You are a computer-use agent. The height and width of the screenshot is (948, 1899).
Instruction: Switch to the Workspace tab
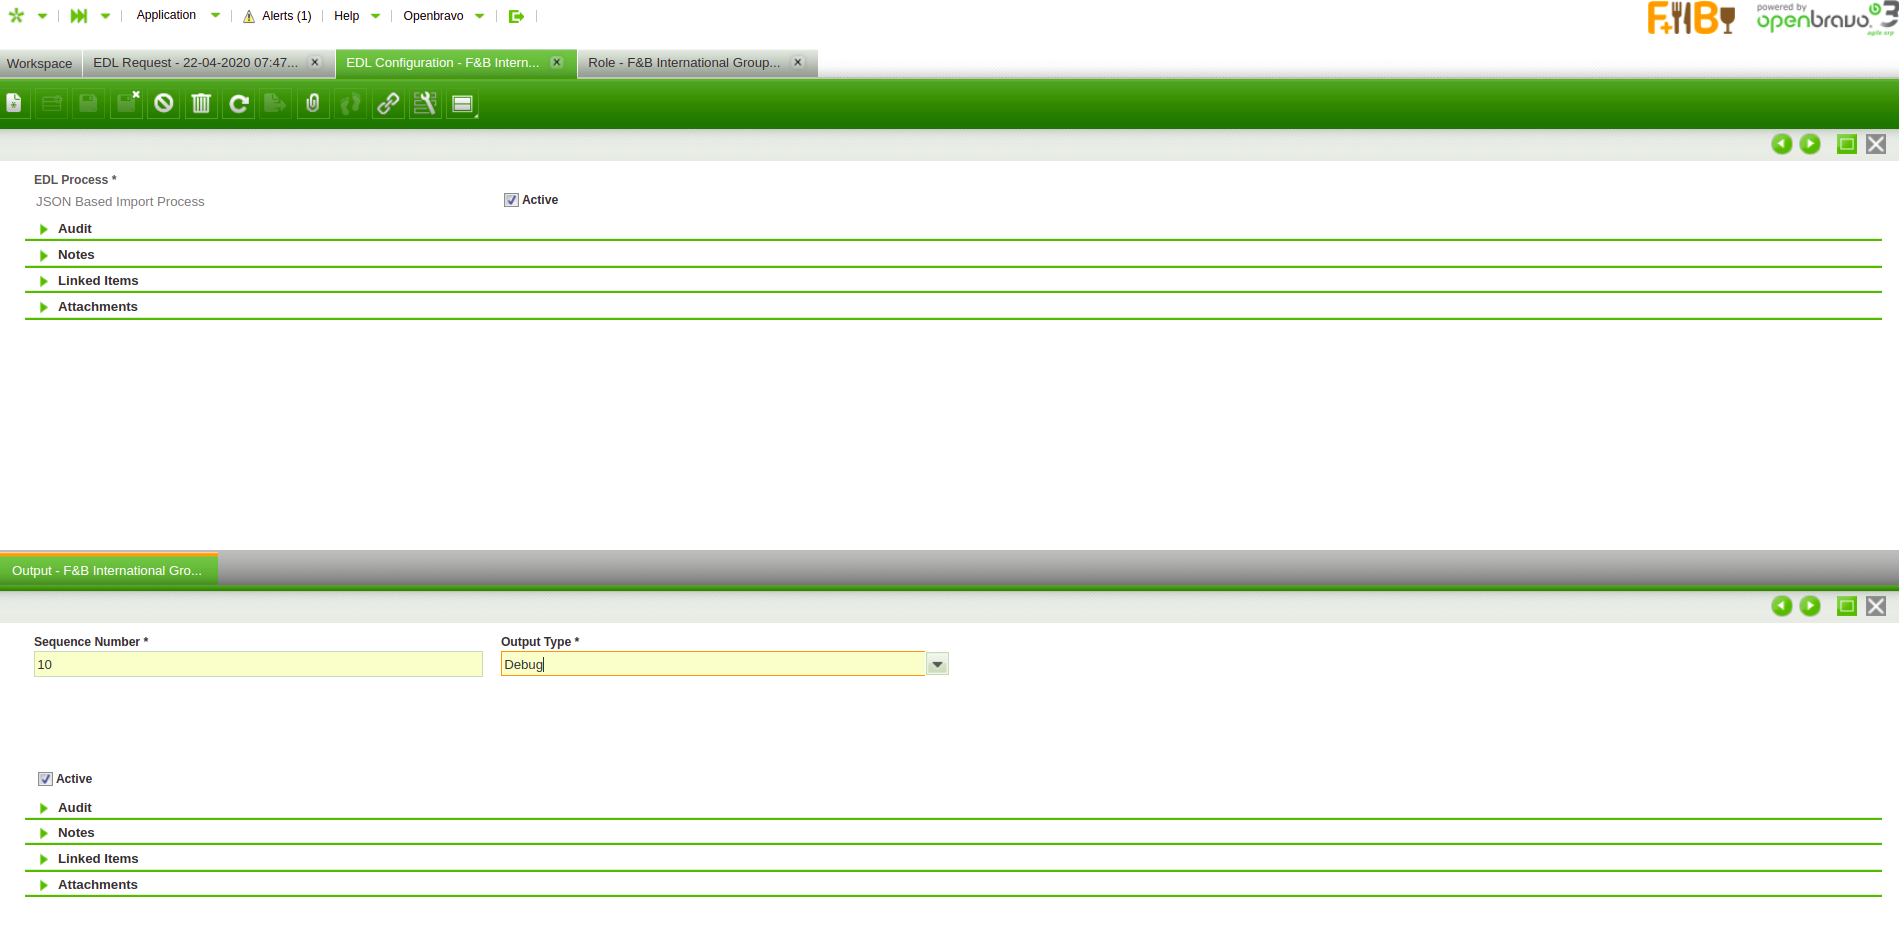[x=40, y=63]
